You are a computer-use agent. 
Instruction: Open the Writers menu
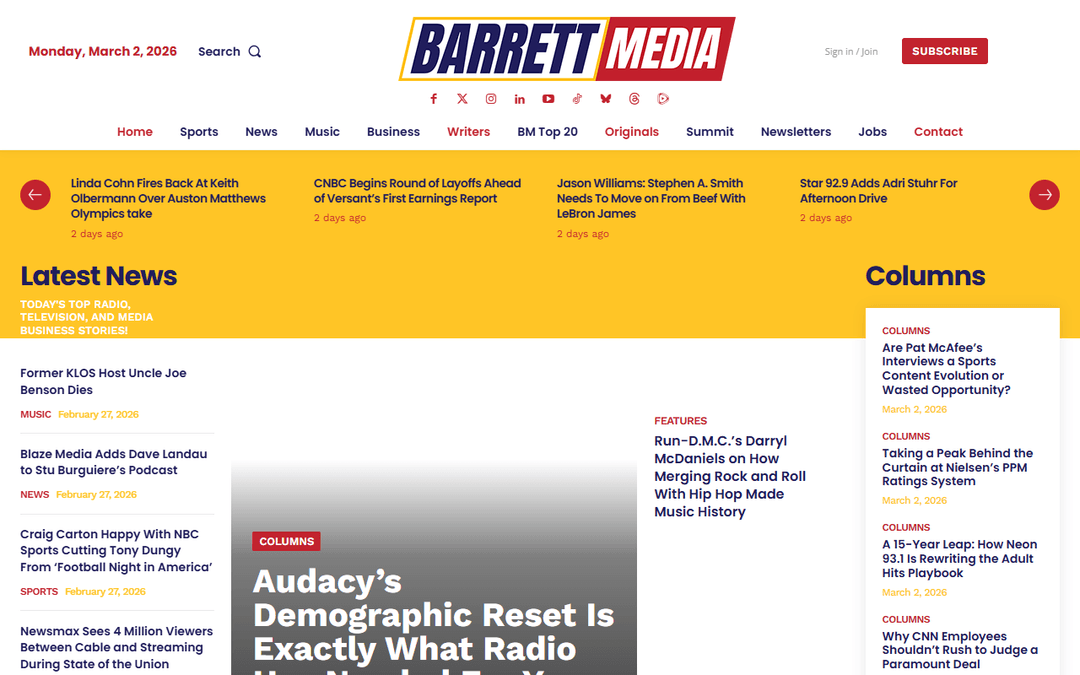(x=468, y=132)
